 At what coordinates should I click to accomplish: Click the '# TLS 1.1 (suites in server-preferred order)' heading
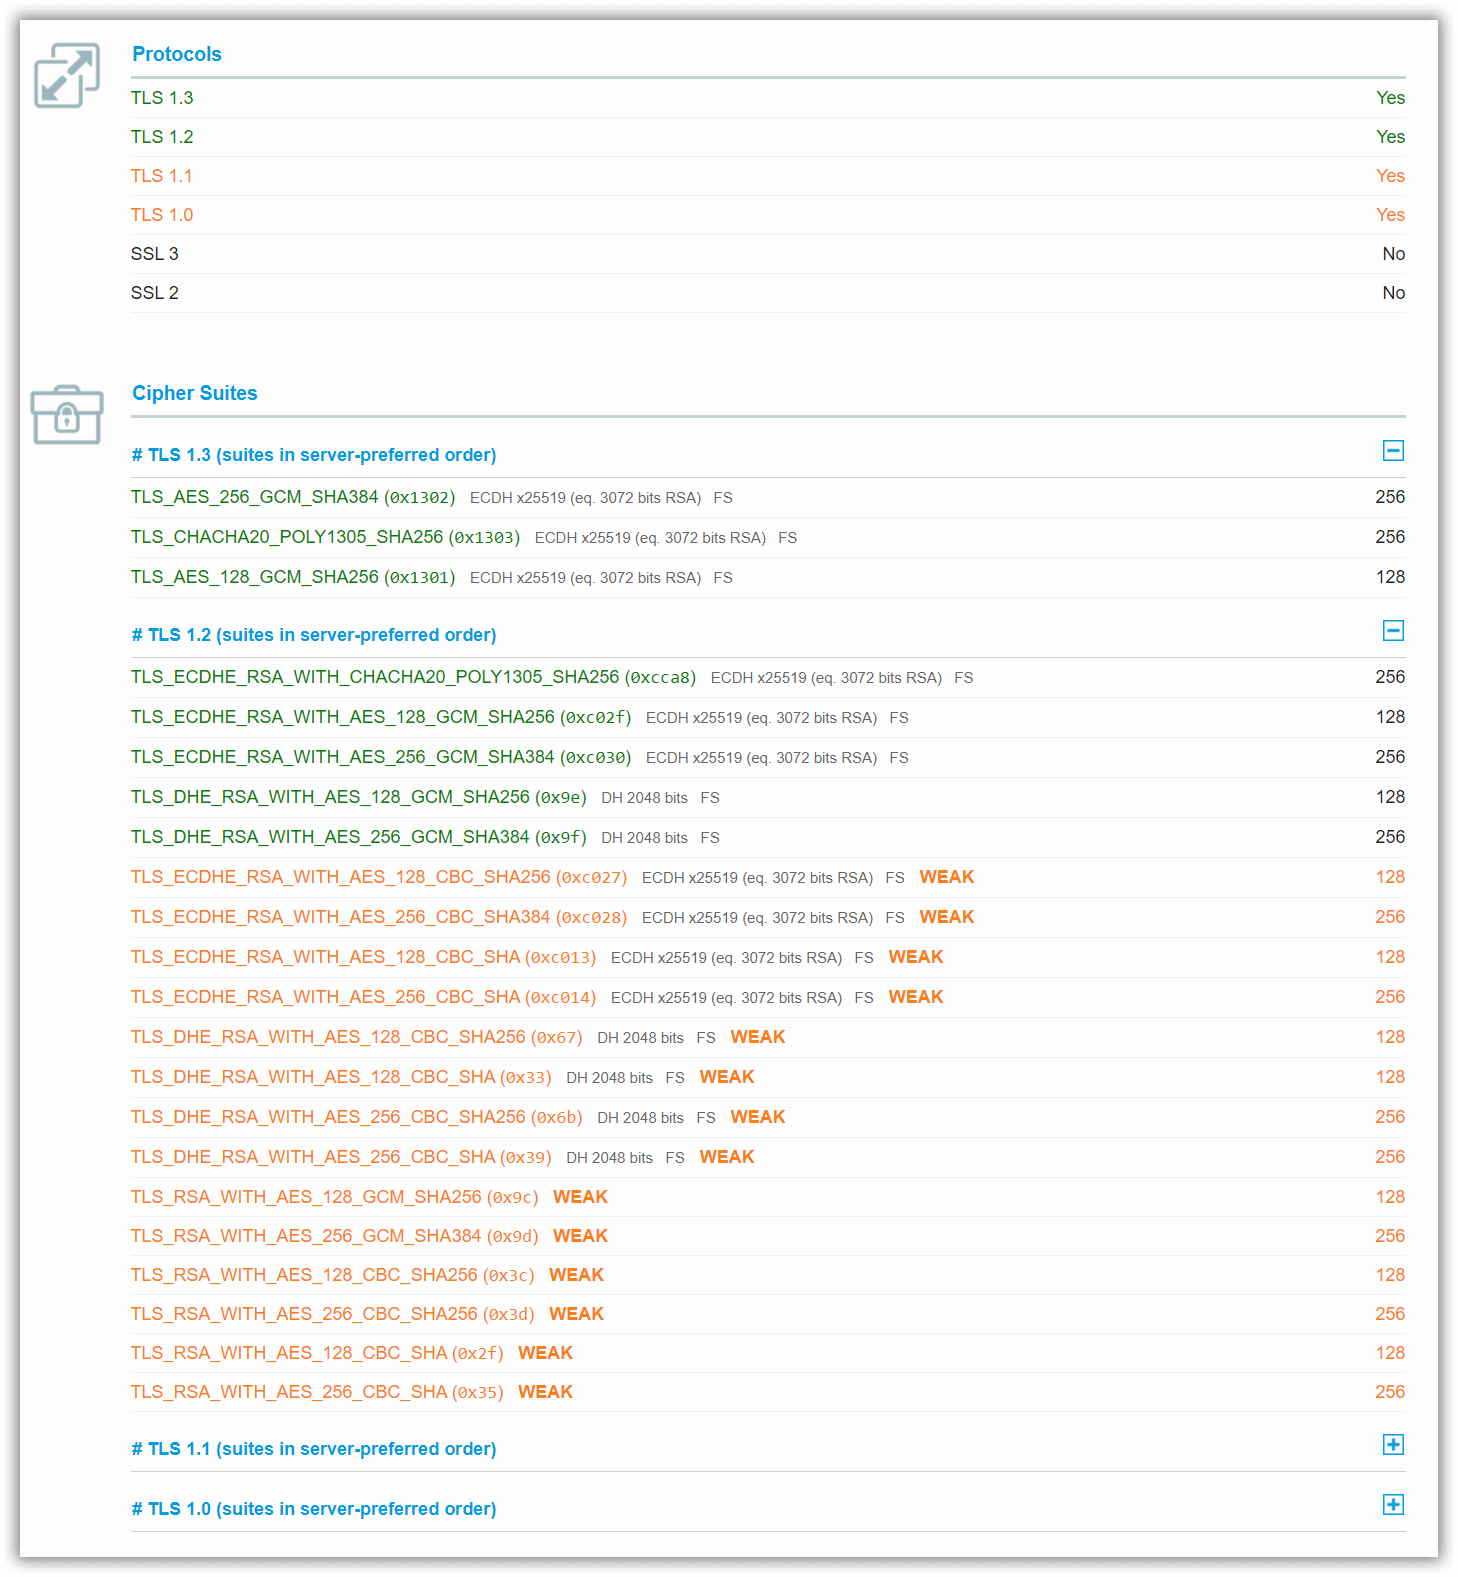pos(314,1449)
